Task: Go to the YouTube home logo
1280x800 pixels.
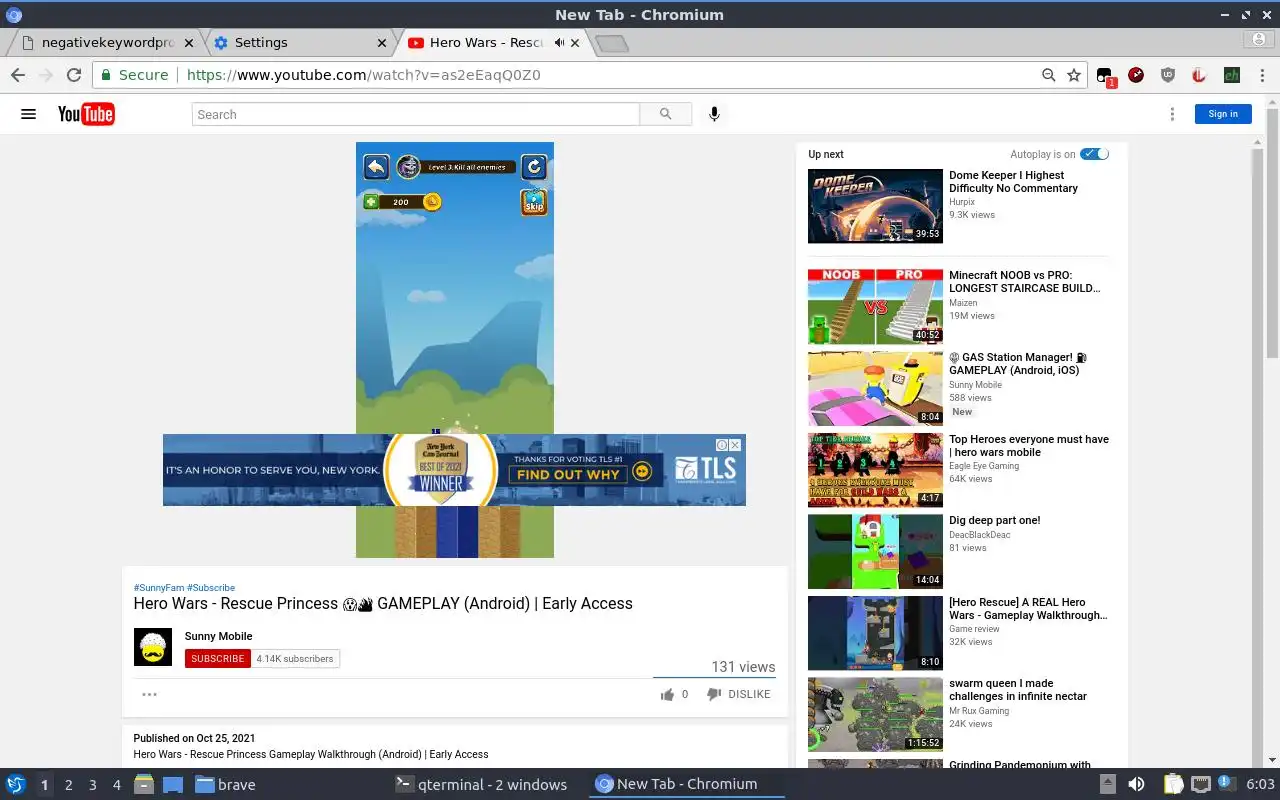Action: (x=86, y=114)
